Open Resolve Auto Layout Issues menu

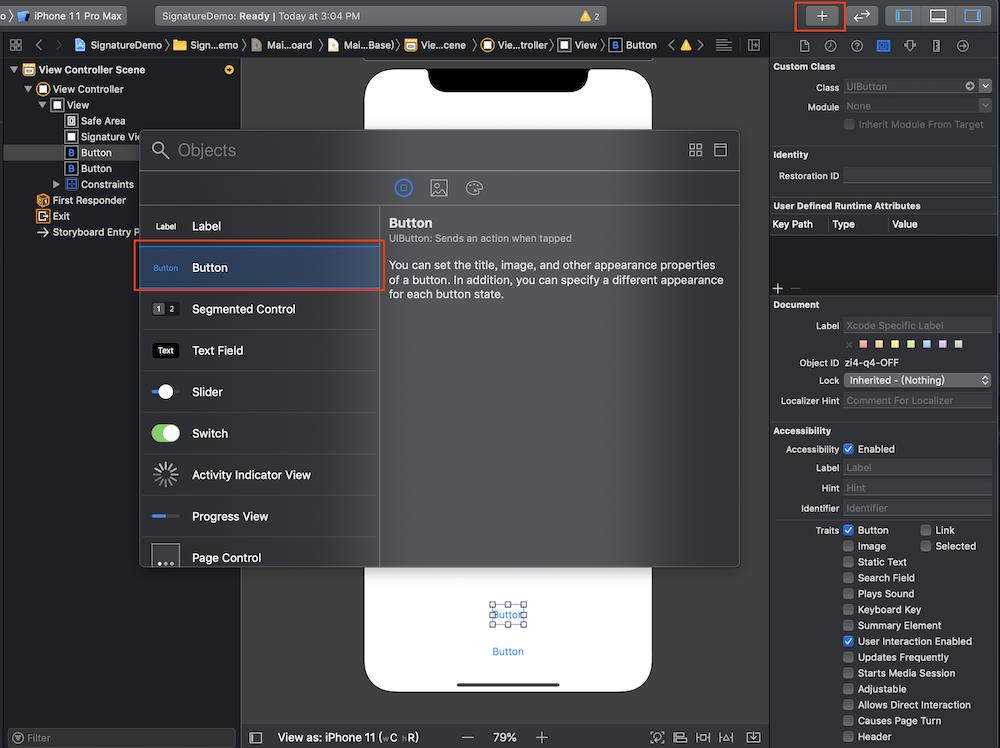pyautogui.click(x=726, y=738)
